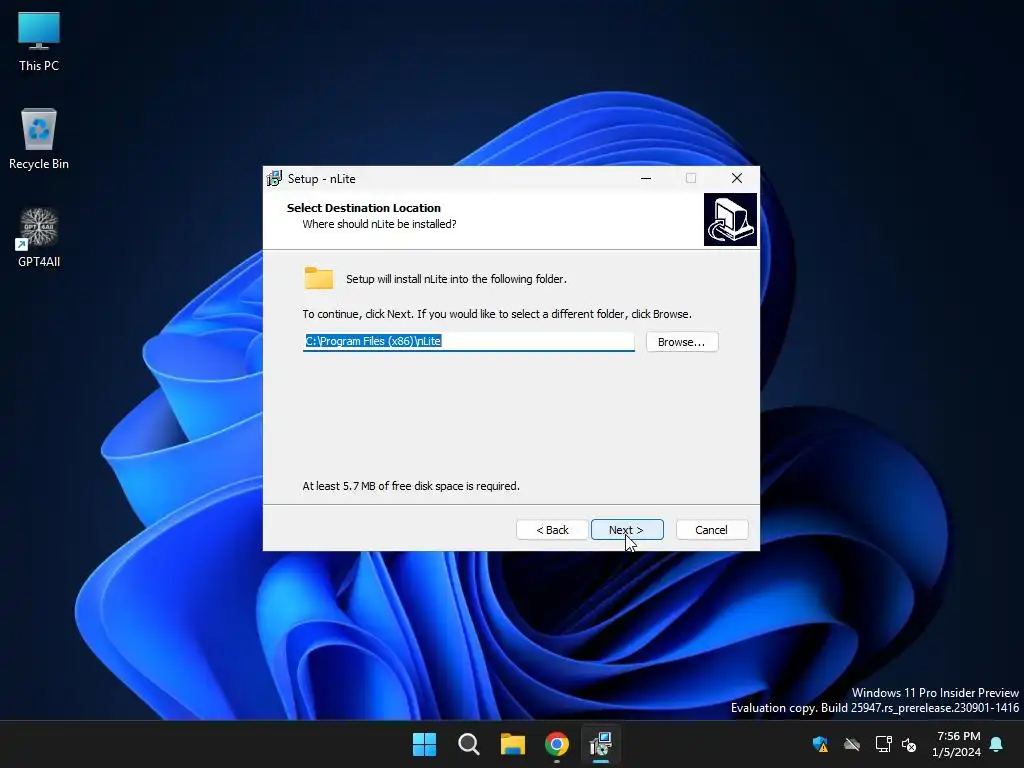Click 'Setup will install nLite' text
The height and width of the screenshot is (768, 1024).
click(x=456, y=279)
